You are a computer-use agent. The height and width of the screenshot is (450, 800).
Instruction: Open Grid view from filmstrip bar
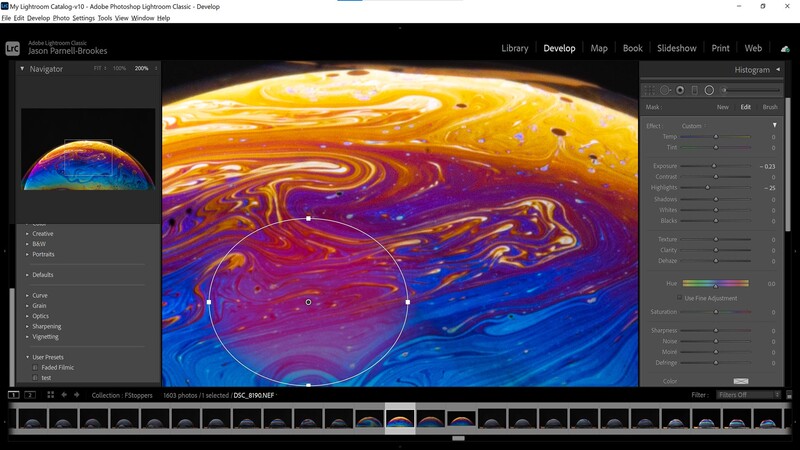point(51,395)
